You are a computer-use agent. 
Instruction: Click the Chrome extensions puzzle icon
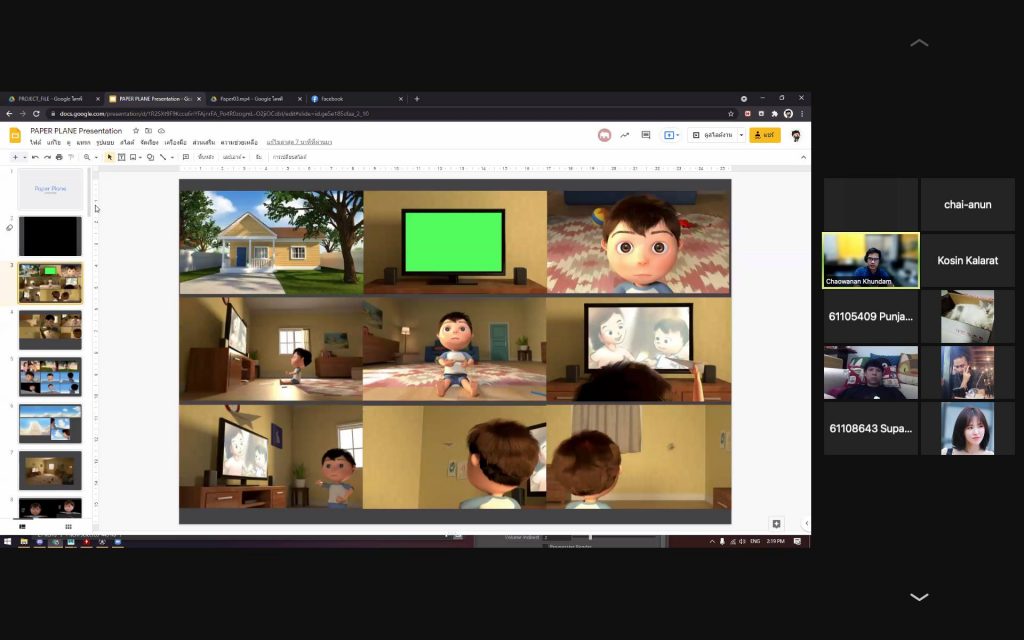tap(775, 114)
